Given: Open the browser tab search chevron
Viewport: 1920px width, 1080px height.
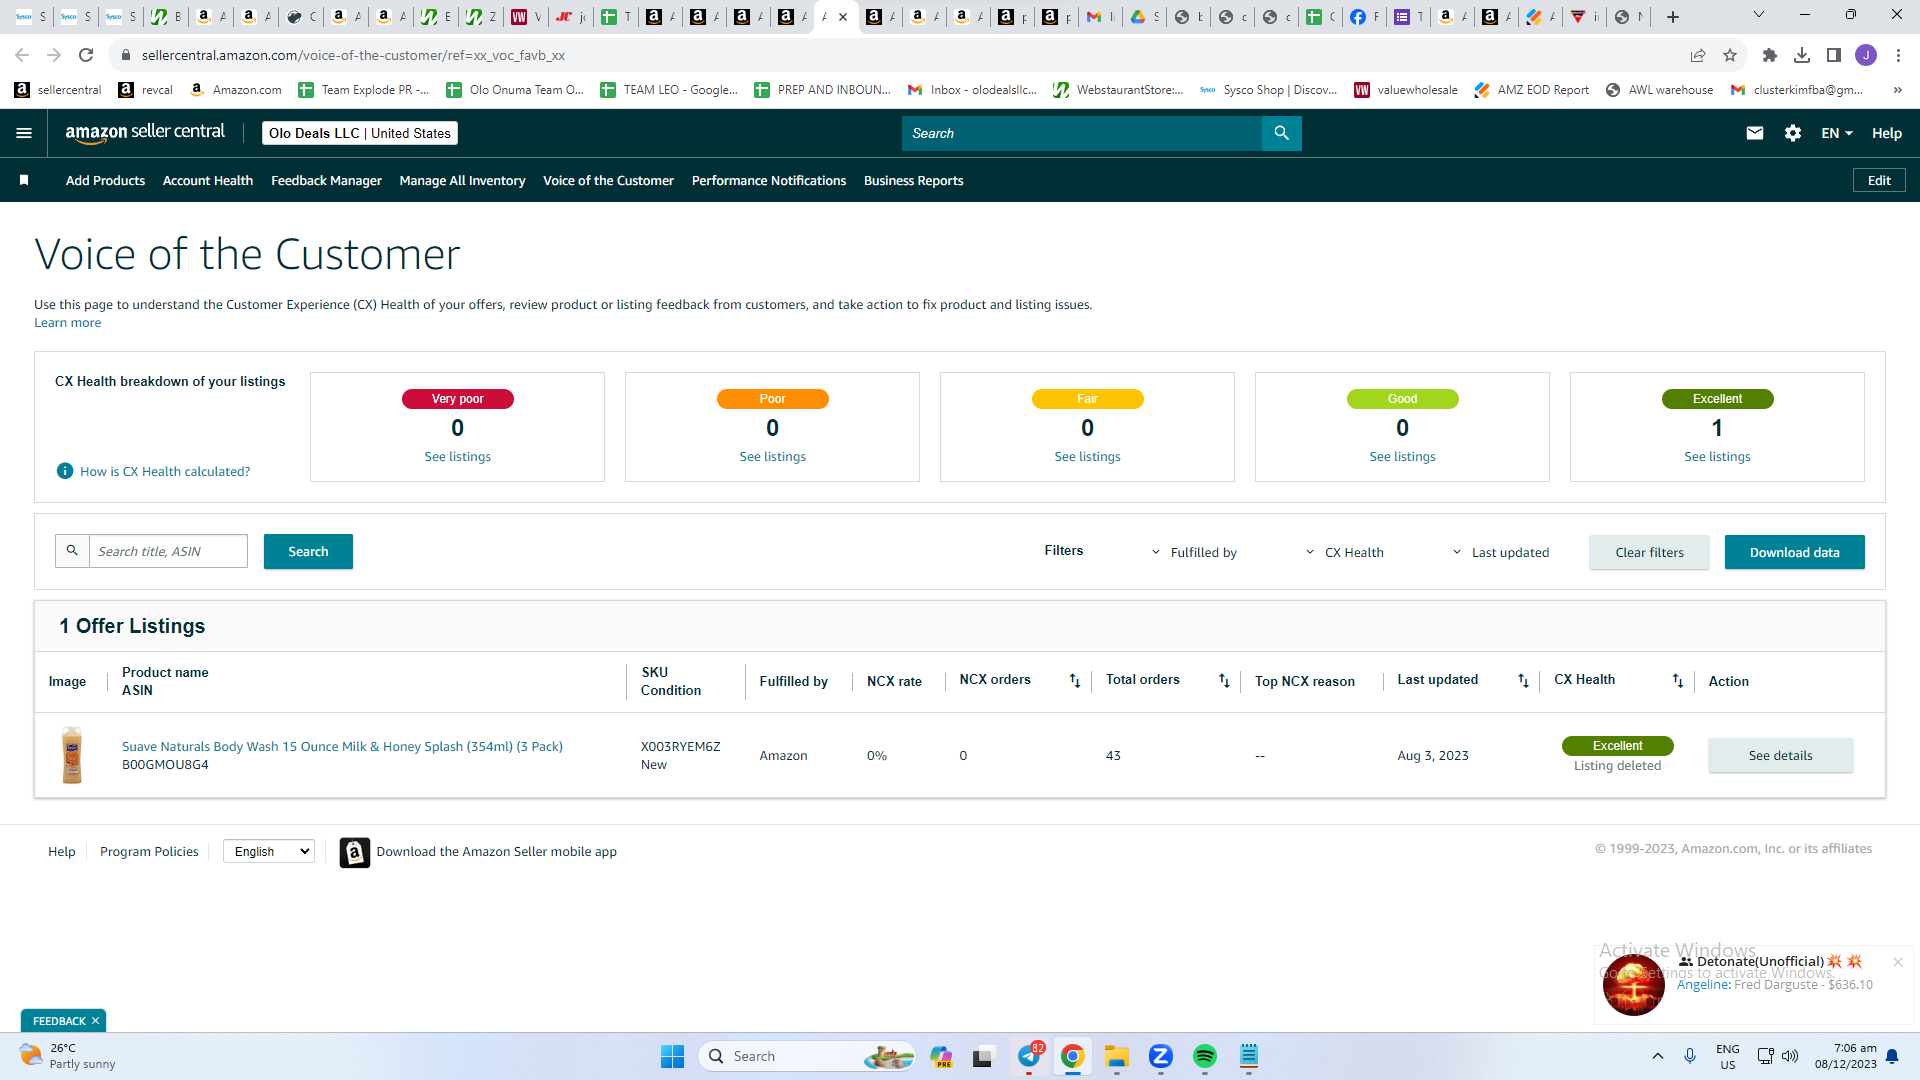Looking at the screenshot, I should pyautogui.click(x=1759, y=15).
